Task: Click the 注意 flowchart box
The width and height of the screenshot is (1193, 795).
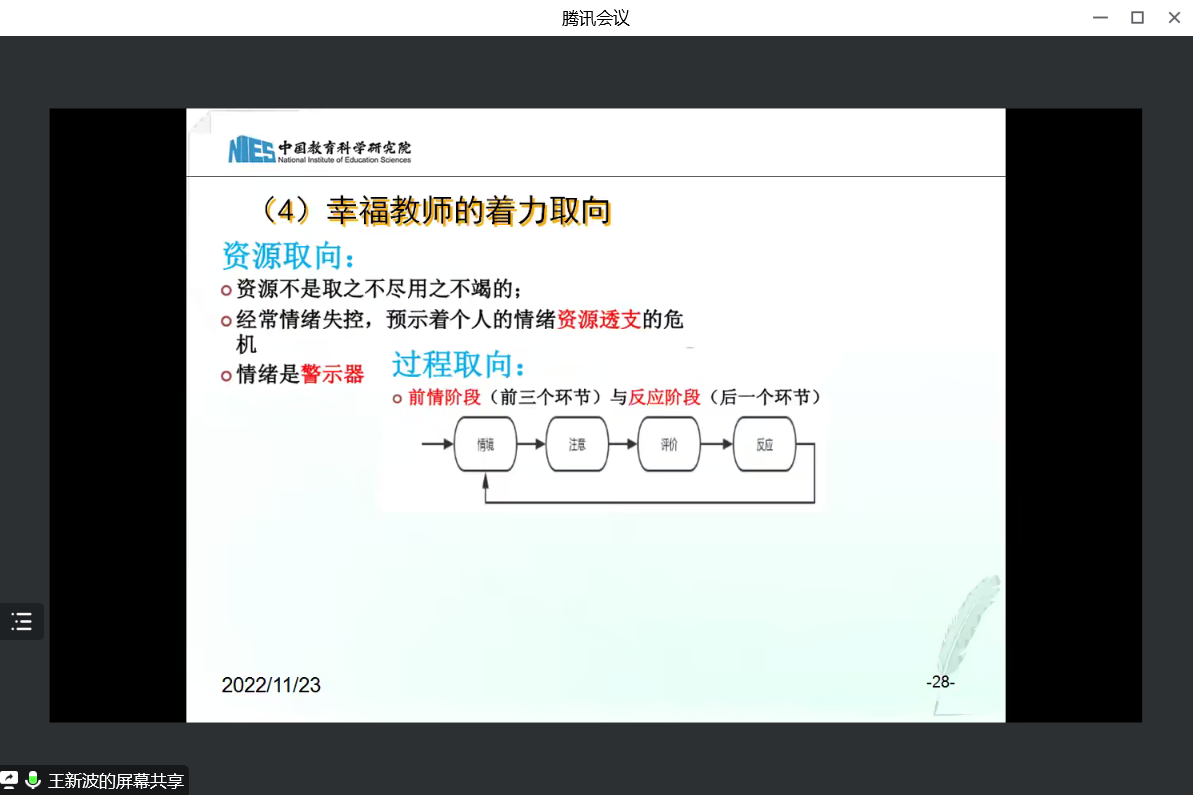Action: [x=577, y=445]
